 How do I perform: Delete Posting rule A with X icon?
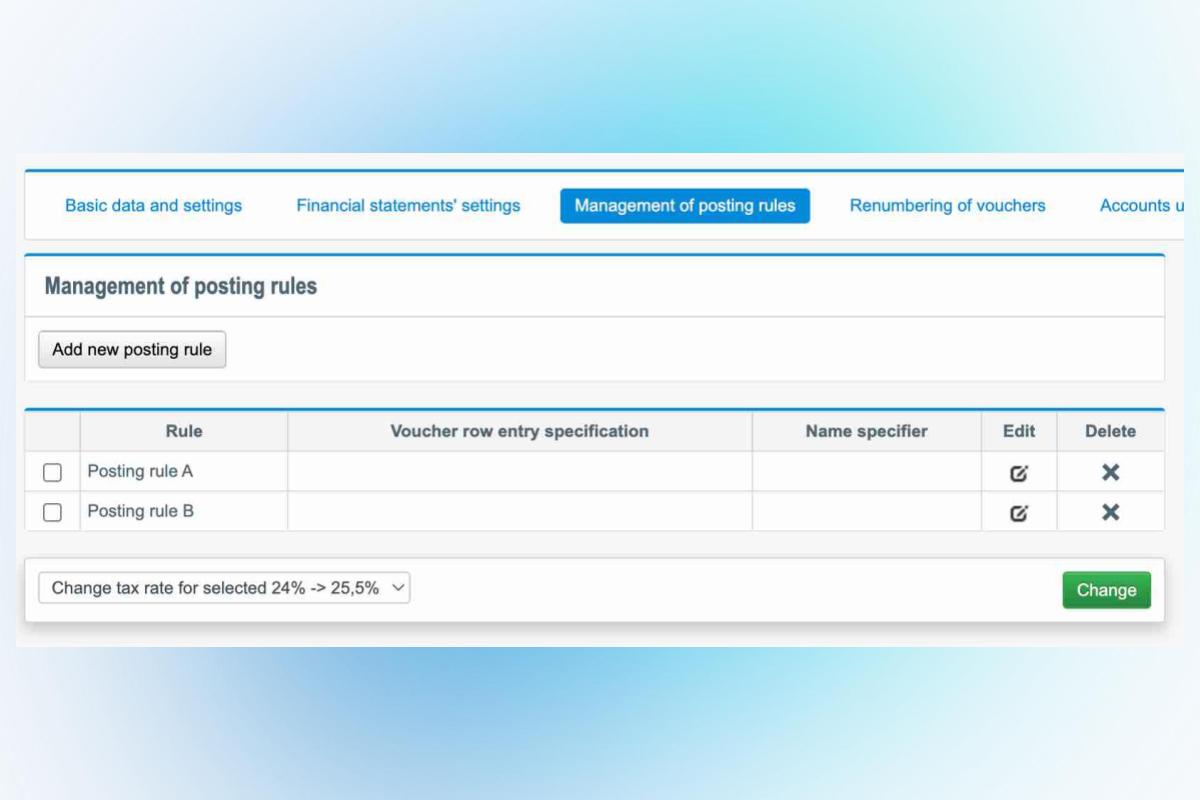1110,472
